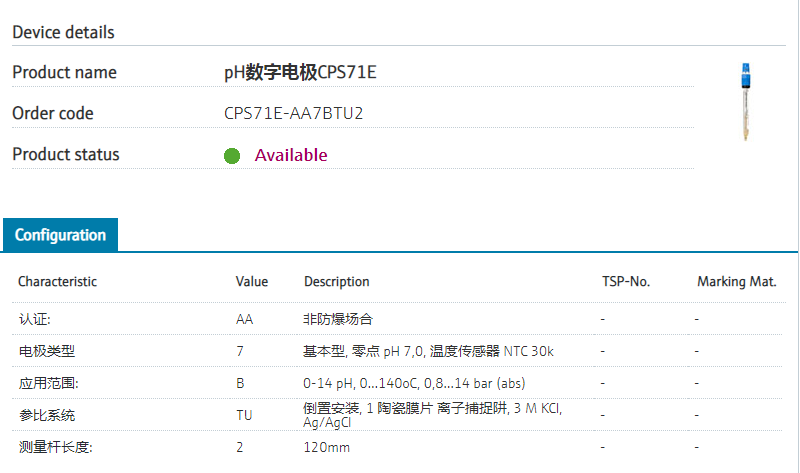Click the 测量杆长度 row label
This screenshot has height=473, width=800.
tap(55, 447)
